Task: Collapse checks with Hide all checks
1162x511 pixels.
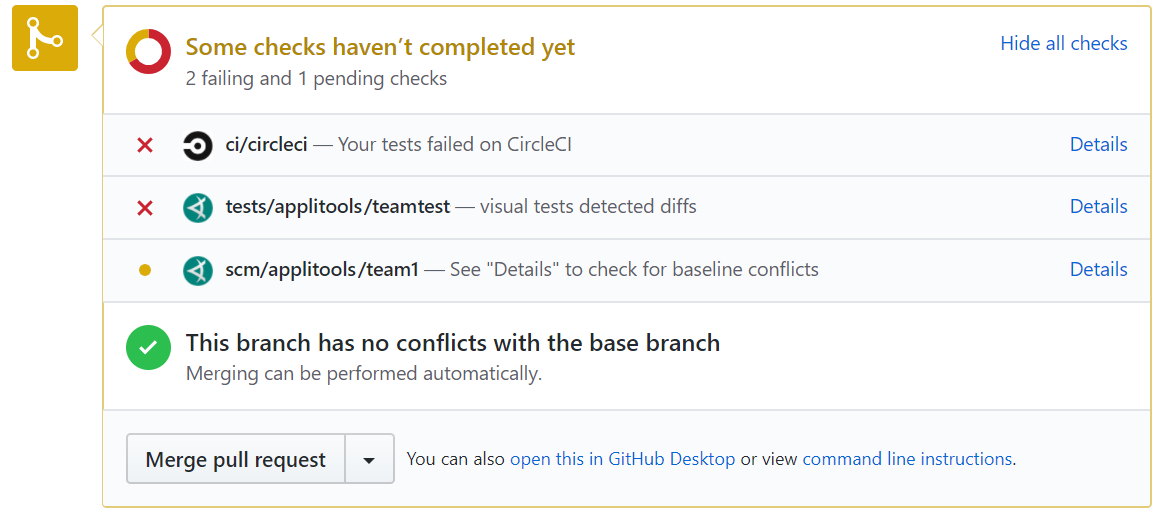Action: click(1063, 44)
